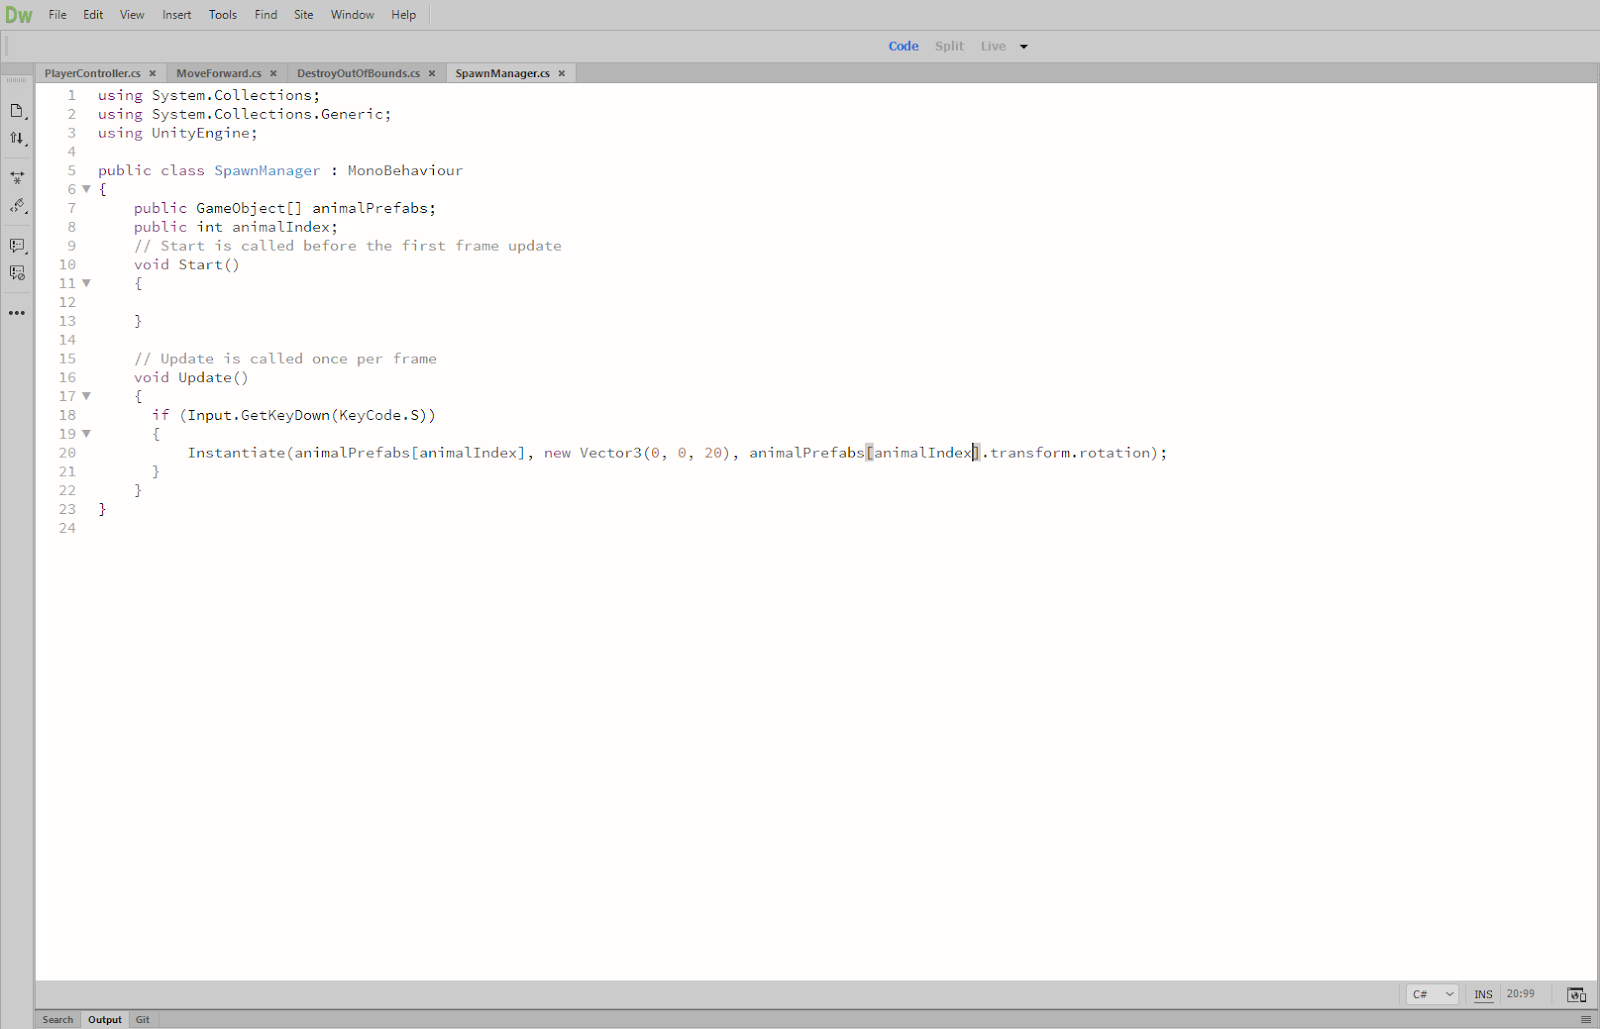Click 'Input.GetKeyDown' on line 18

click(258, 415)
